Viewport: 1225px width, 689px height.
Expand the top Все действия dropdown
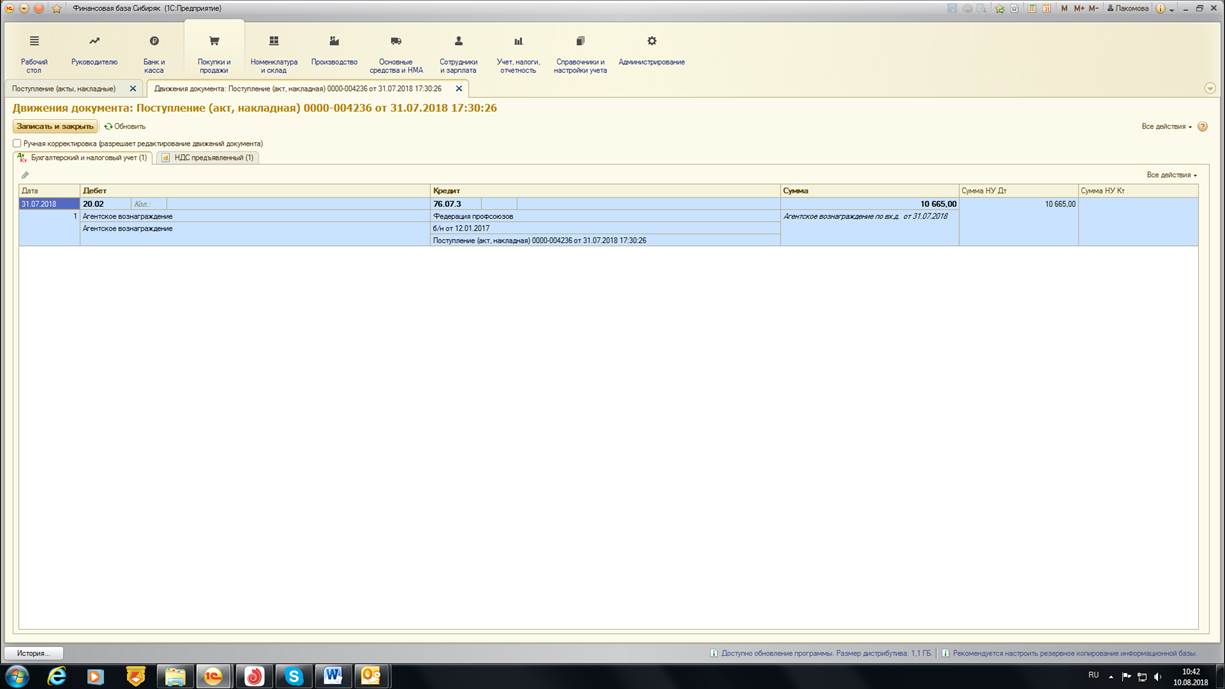(1166, 127)
